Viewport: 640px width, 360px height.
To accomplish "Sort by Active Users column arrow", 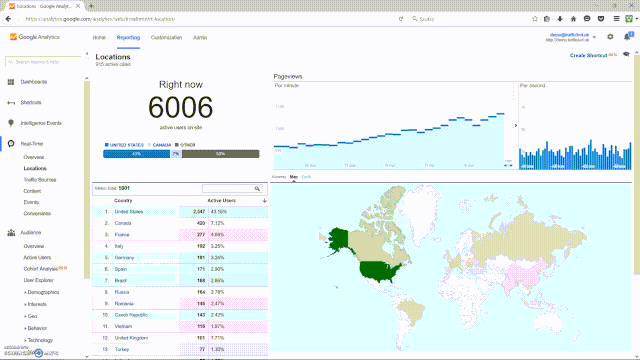I will (264, 200).
